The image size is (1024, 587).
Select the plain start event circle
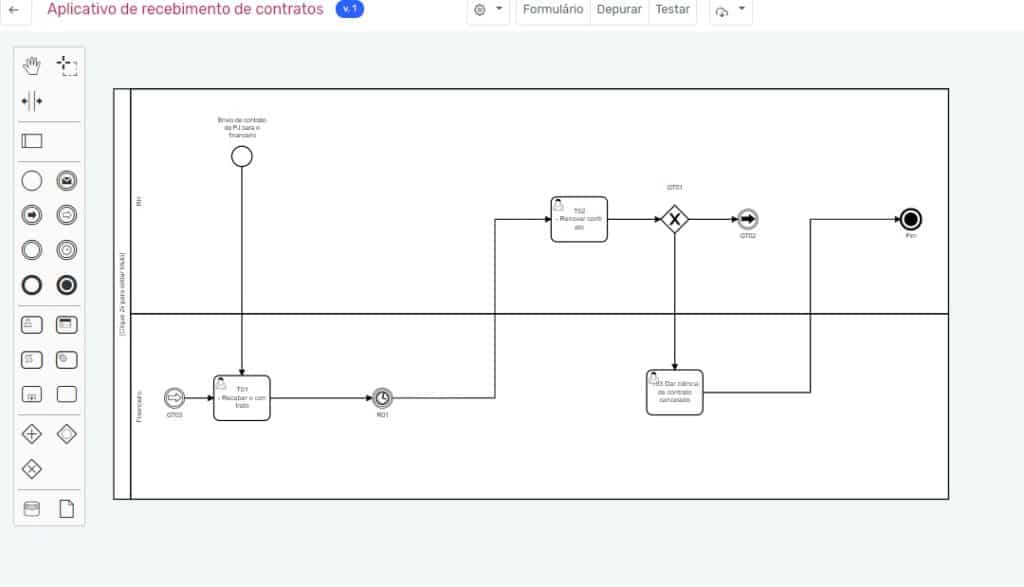[x=31, y=180]
